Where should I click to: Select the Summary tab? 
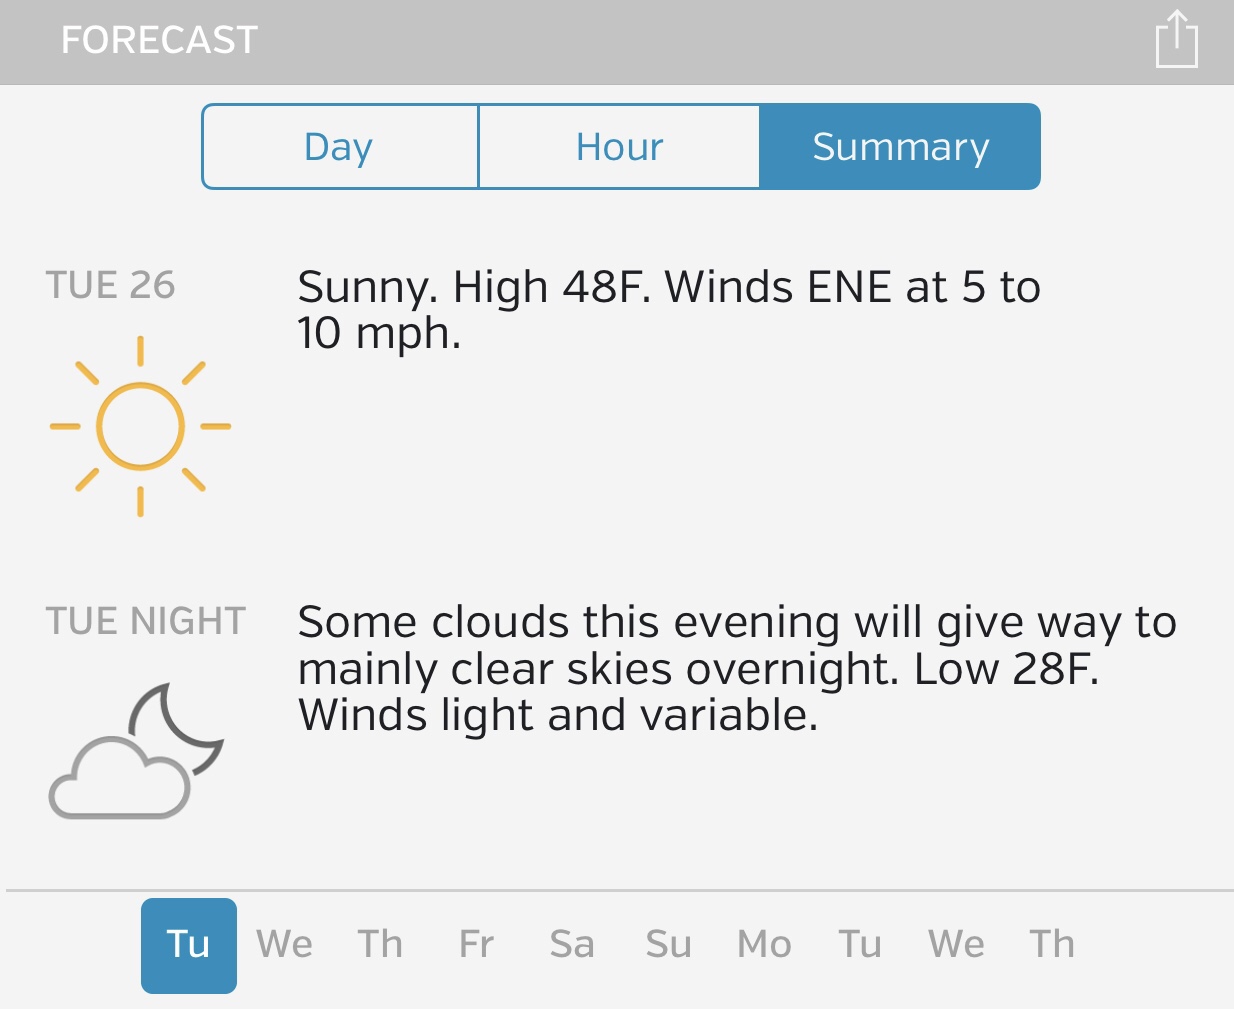(x=900, y=147)
